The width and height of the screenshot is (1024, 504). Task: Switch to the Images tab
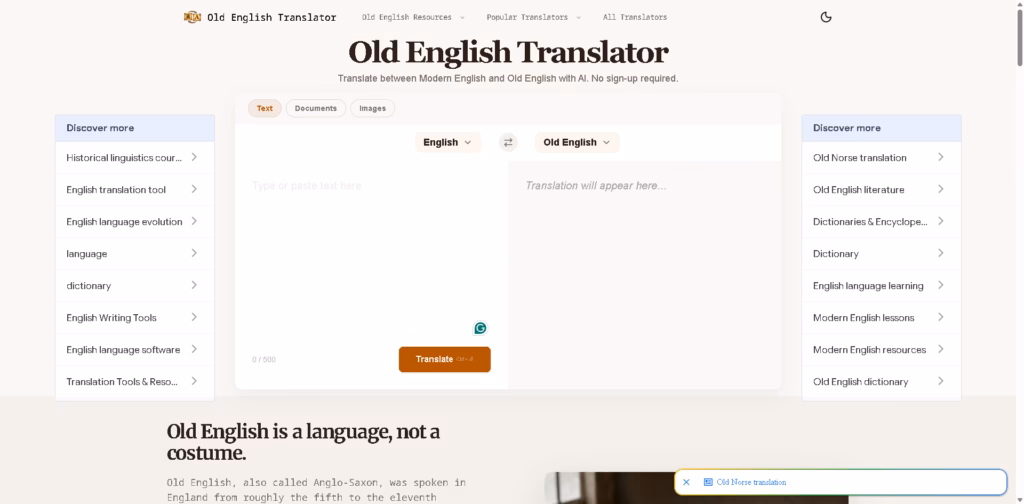click(x=372, y=108)
